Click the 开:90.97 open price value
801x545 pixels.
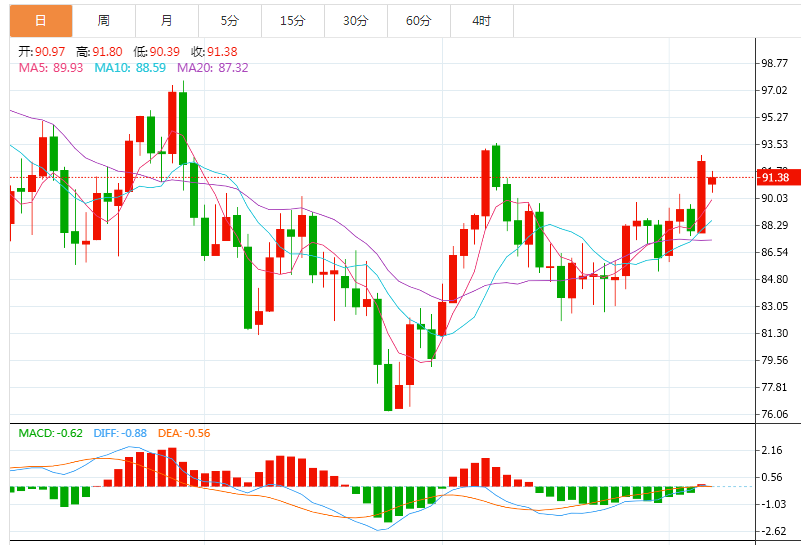coord(42,52)
